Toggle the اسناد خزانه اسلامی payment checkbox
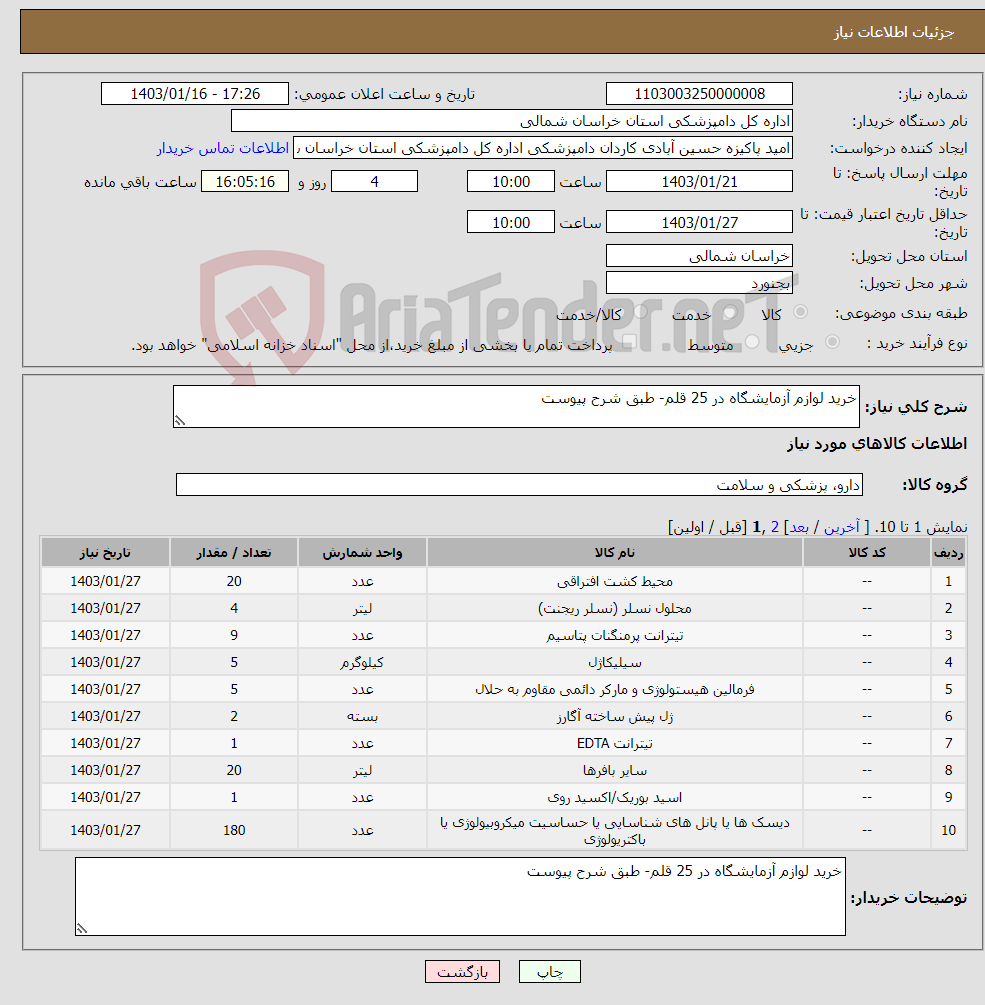 [x=629, y=342]
